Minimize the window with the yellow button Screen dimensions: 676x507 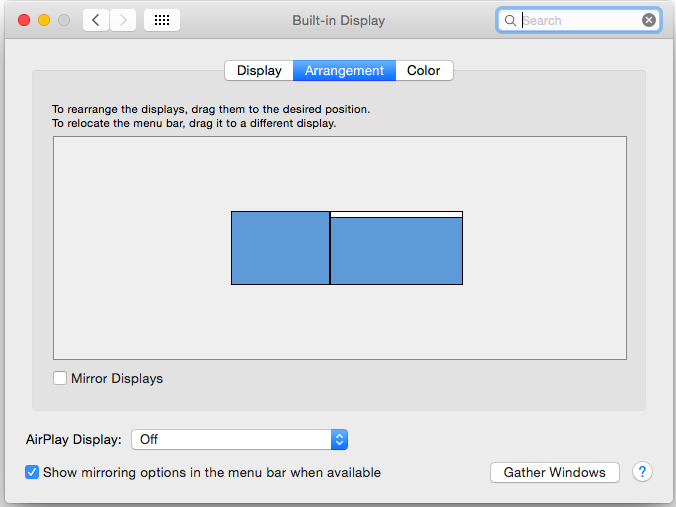tap(44, 20)
